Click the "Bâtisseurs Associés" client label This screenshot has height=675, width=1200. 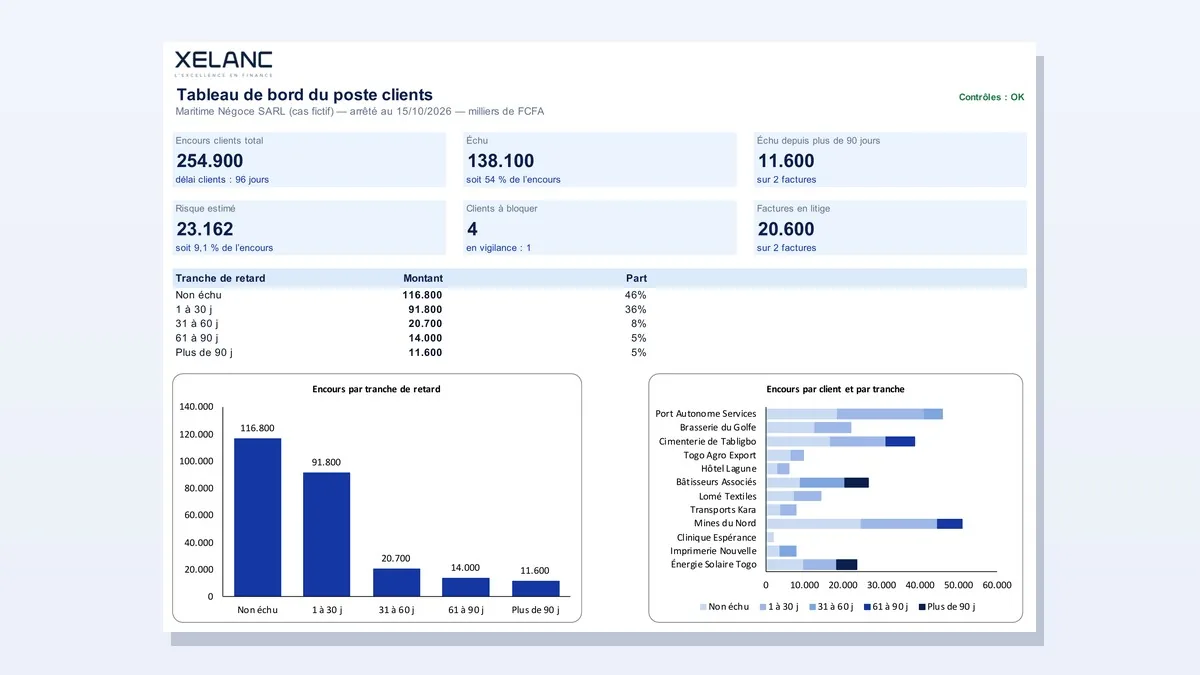click(x=716, y=482)
